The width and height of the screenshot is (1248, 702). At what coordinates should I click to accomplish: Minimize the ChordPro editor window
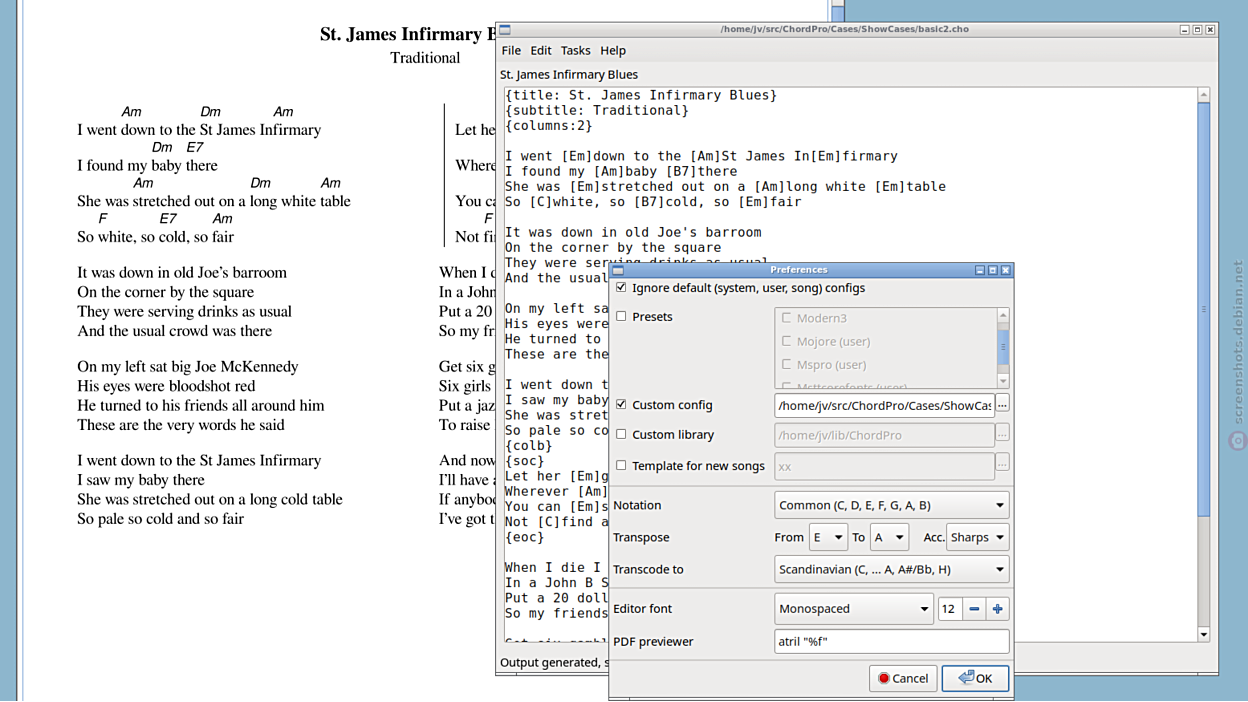[x=1184, y=30]
